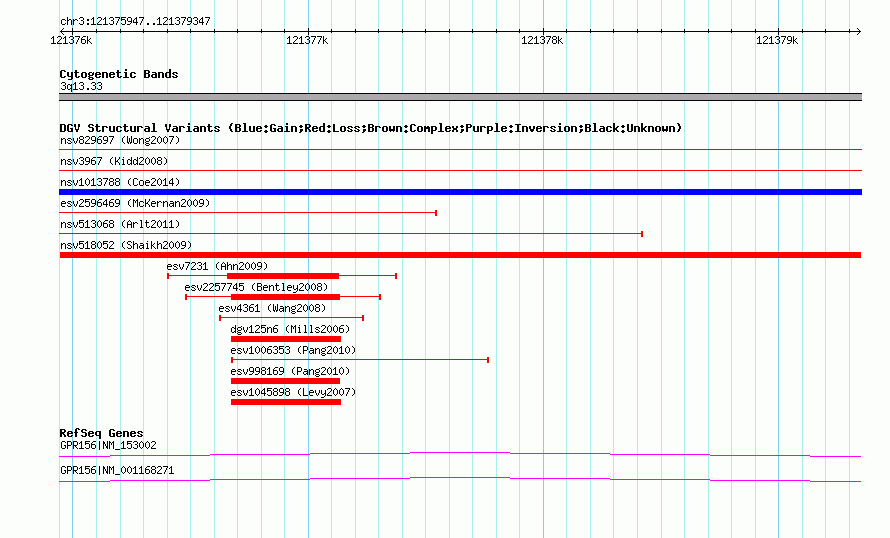
Task: Click the esv7231 (Ahn2009) label
Action: tap(217, 266)
